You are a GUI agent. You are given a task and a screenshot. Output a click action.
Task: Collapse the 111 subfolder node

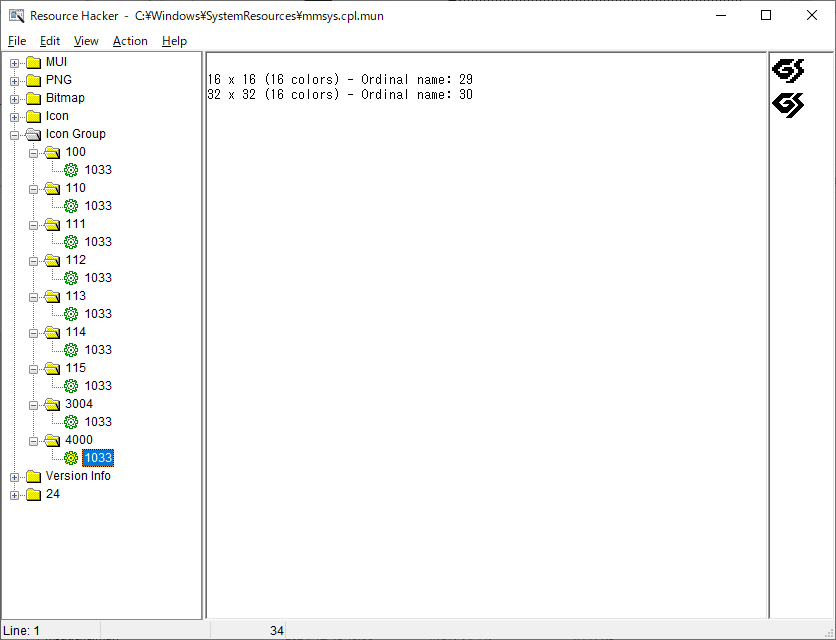pos(34,226)
